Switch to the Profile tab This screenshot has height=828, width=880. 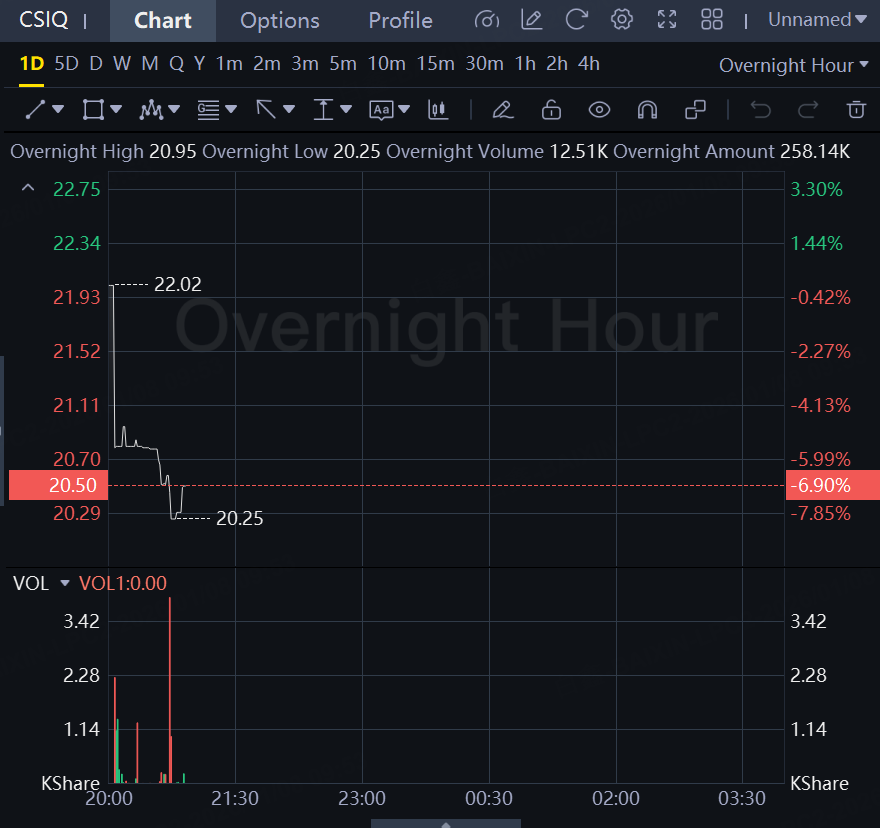400,21
